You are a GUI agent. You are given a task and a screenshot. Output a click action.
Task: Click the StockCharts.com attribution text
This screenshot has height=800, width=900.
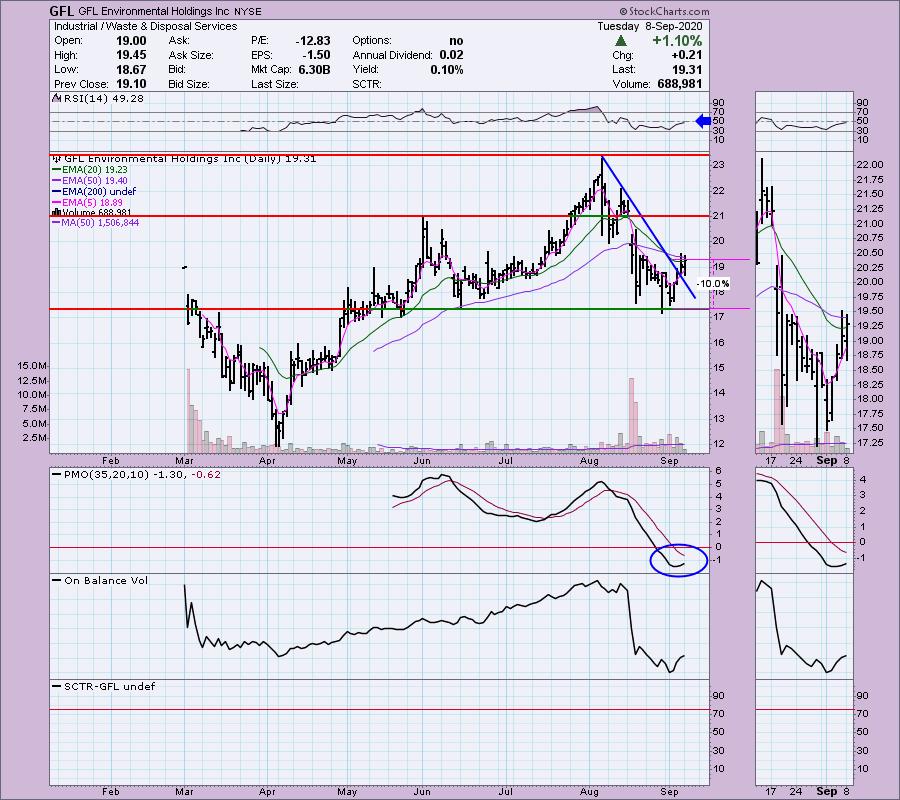664,11
